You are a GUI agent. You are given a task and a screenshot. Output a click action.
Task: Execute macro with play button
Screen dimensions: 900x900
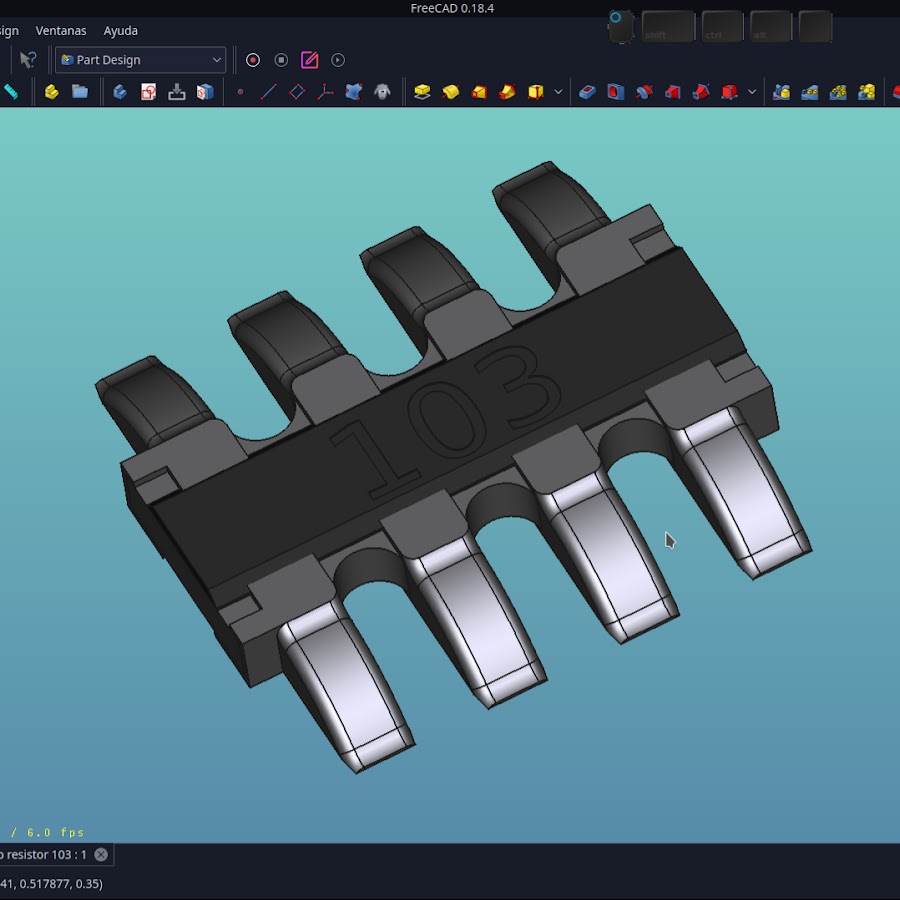[338, 60]
